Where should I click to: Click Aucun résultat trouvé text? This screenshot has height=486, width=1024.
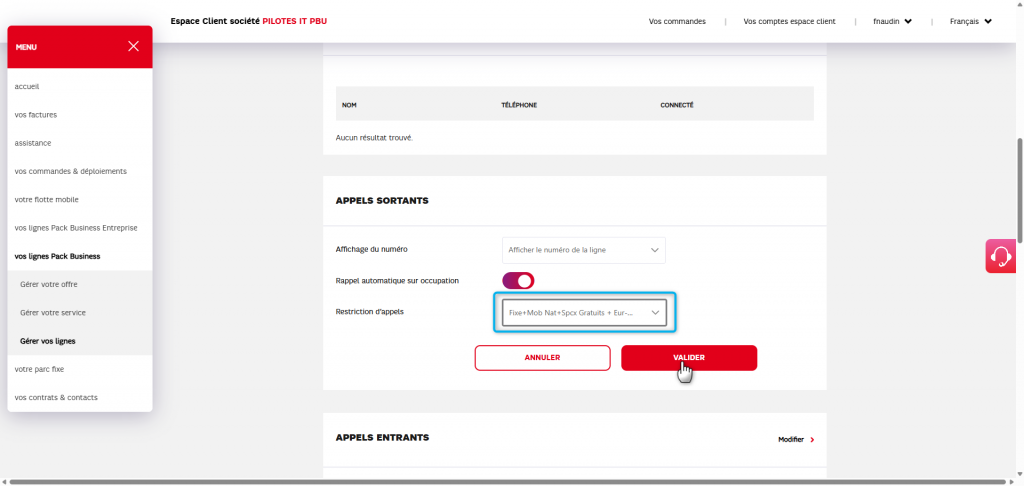pos(374,138)
